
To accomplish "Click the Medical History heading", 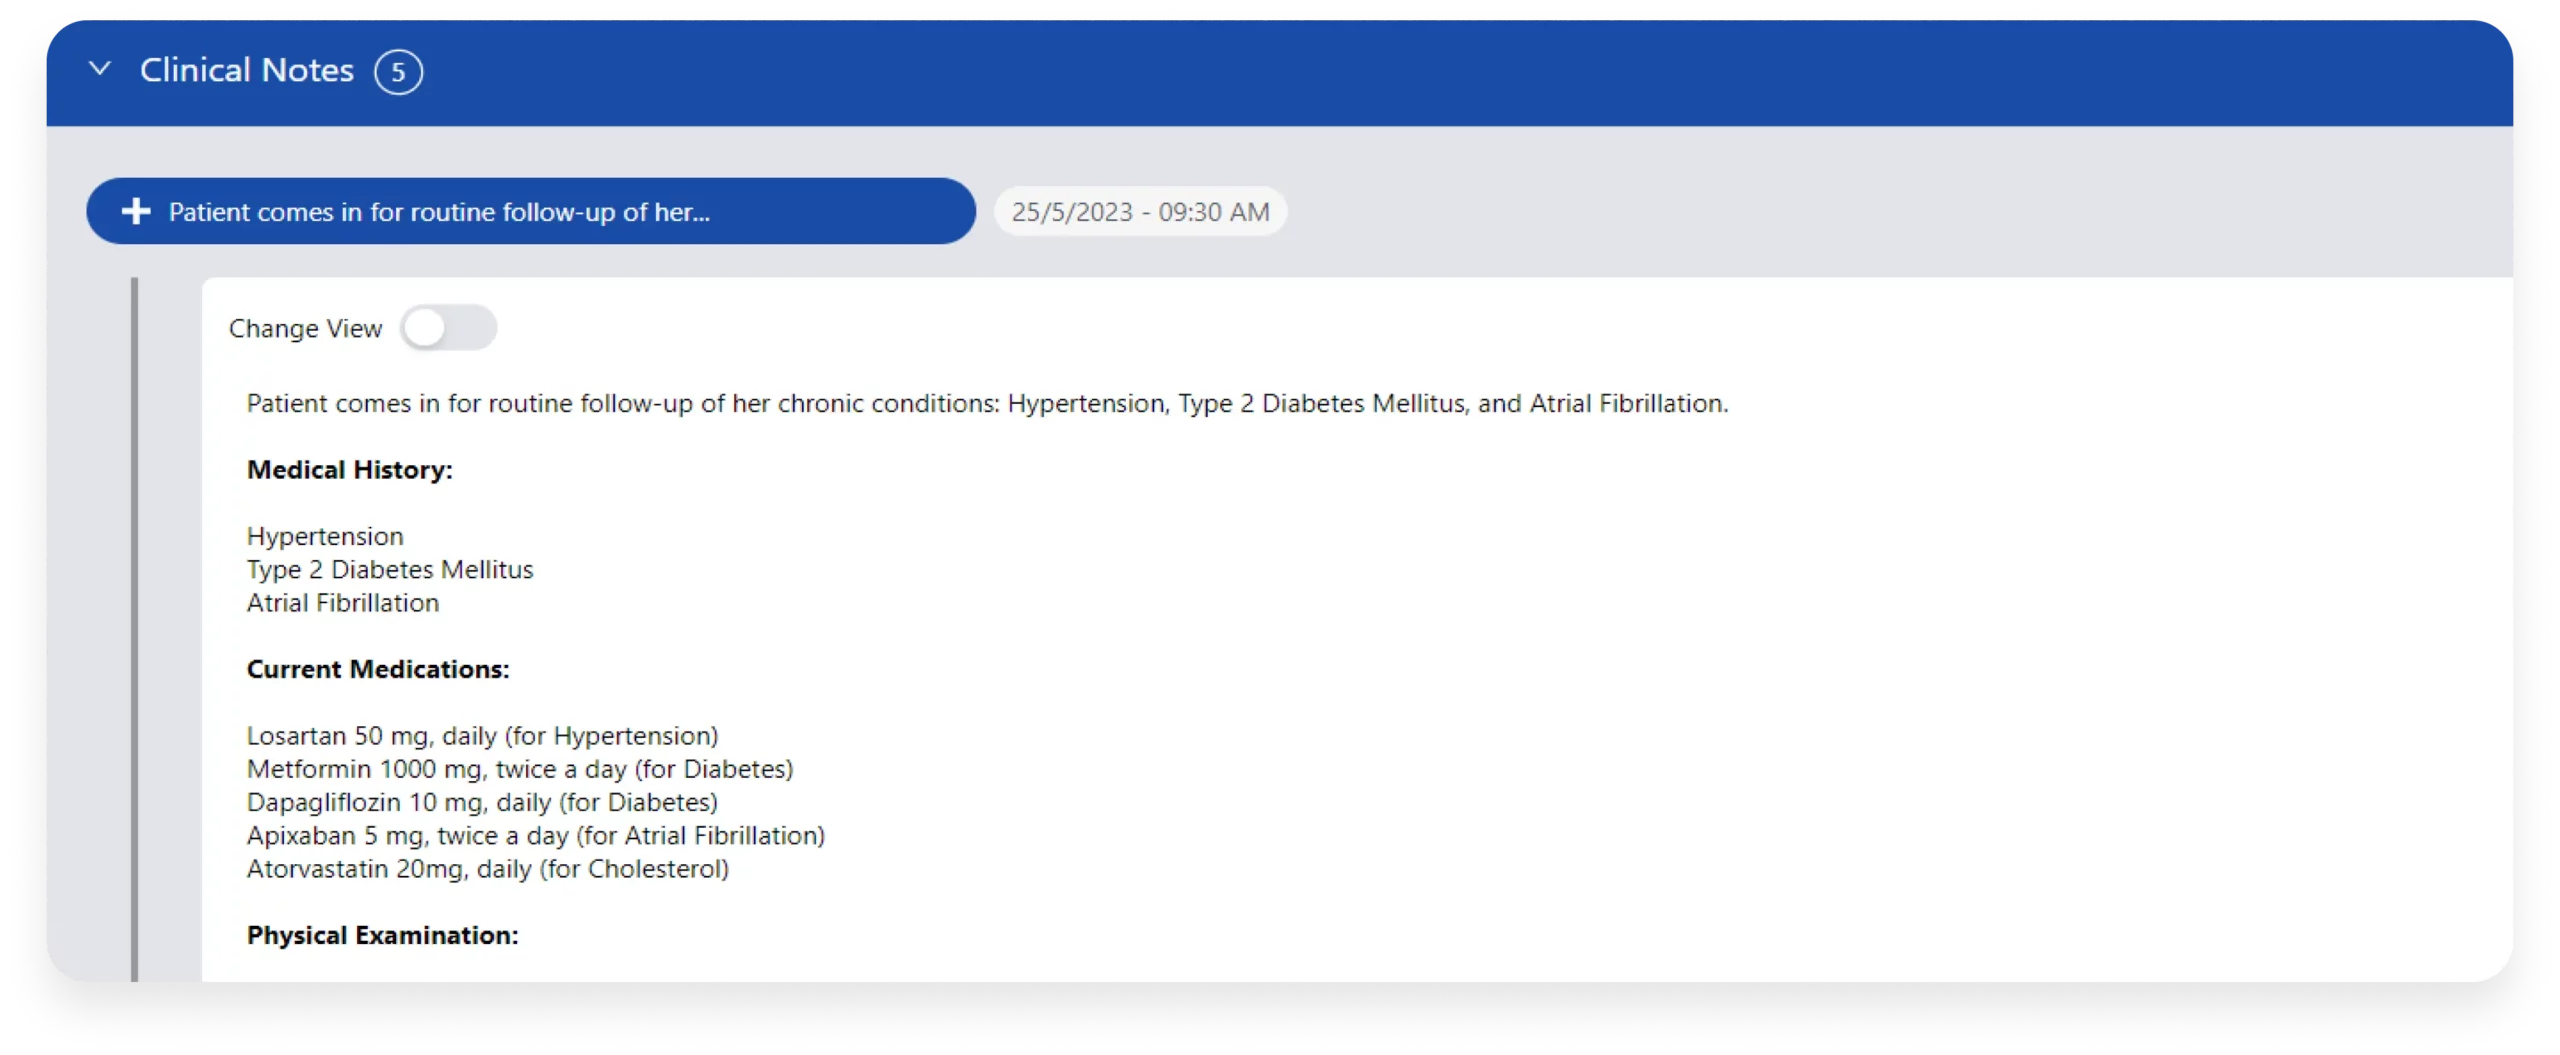I will coord(349,470).
